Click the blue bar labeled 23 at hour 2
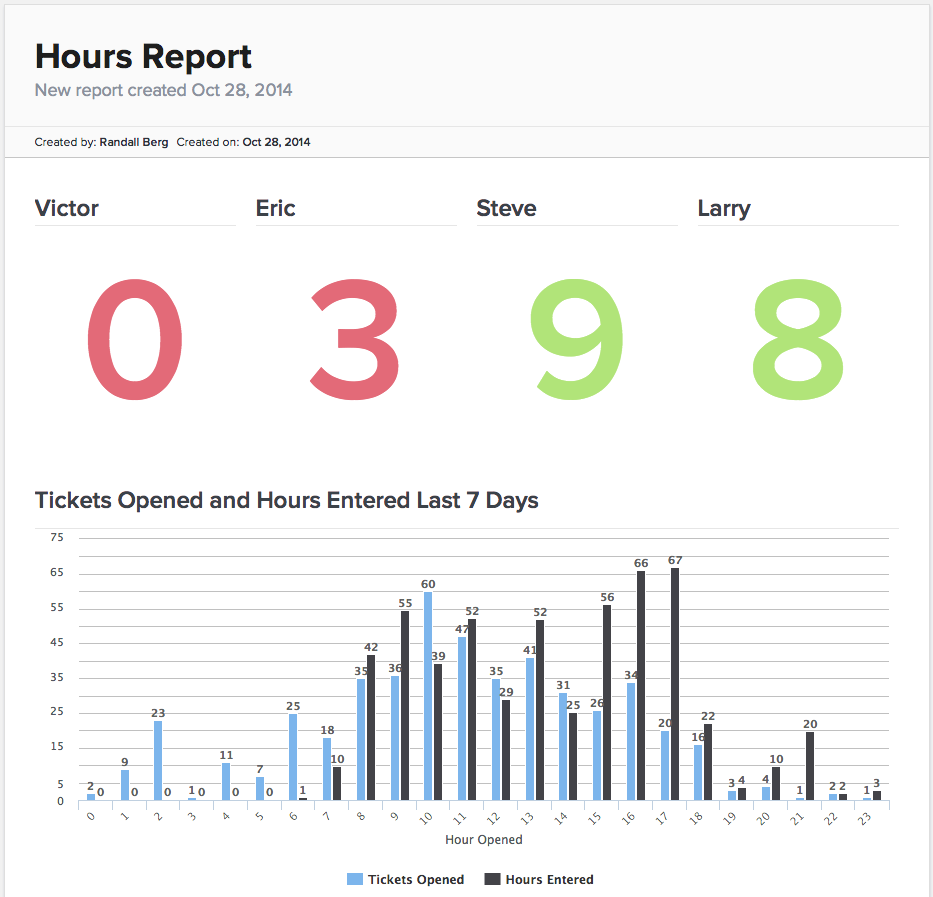The width and height of the screenshot is (933, 897). click(x=158, y=761)
